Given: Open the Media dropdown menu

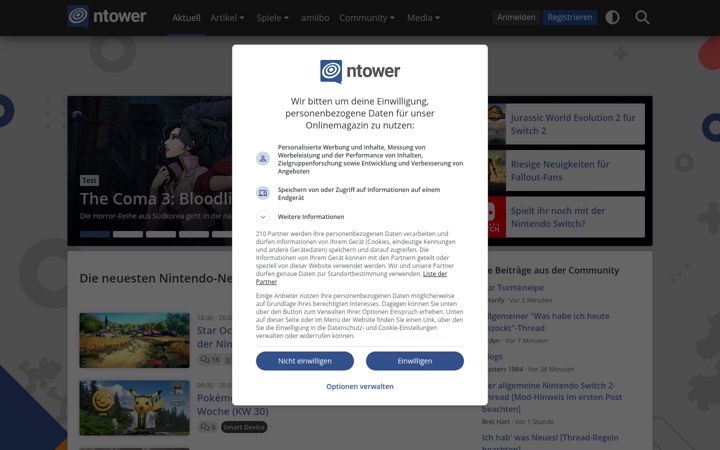Looking at the screenshot, I should (423, 18).
